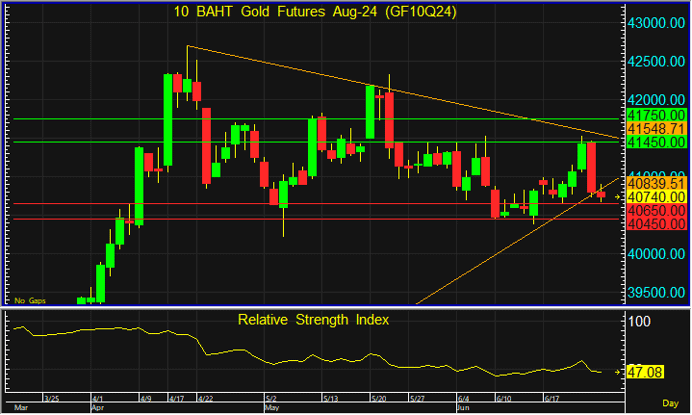Click the 4/1 date marker
Viewport: 692px width, 415px height.
[97, 399]
